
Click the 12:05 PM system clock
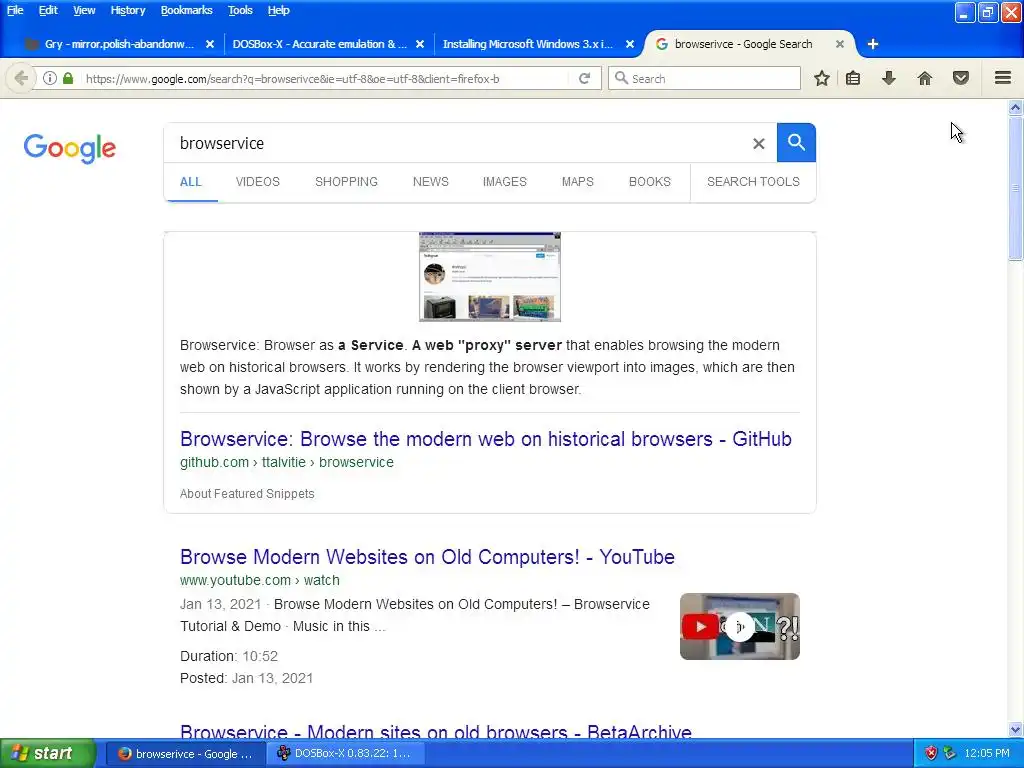click(x=986, y=753)
